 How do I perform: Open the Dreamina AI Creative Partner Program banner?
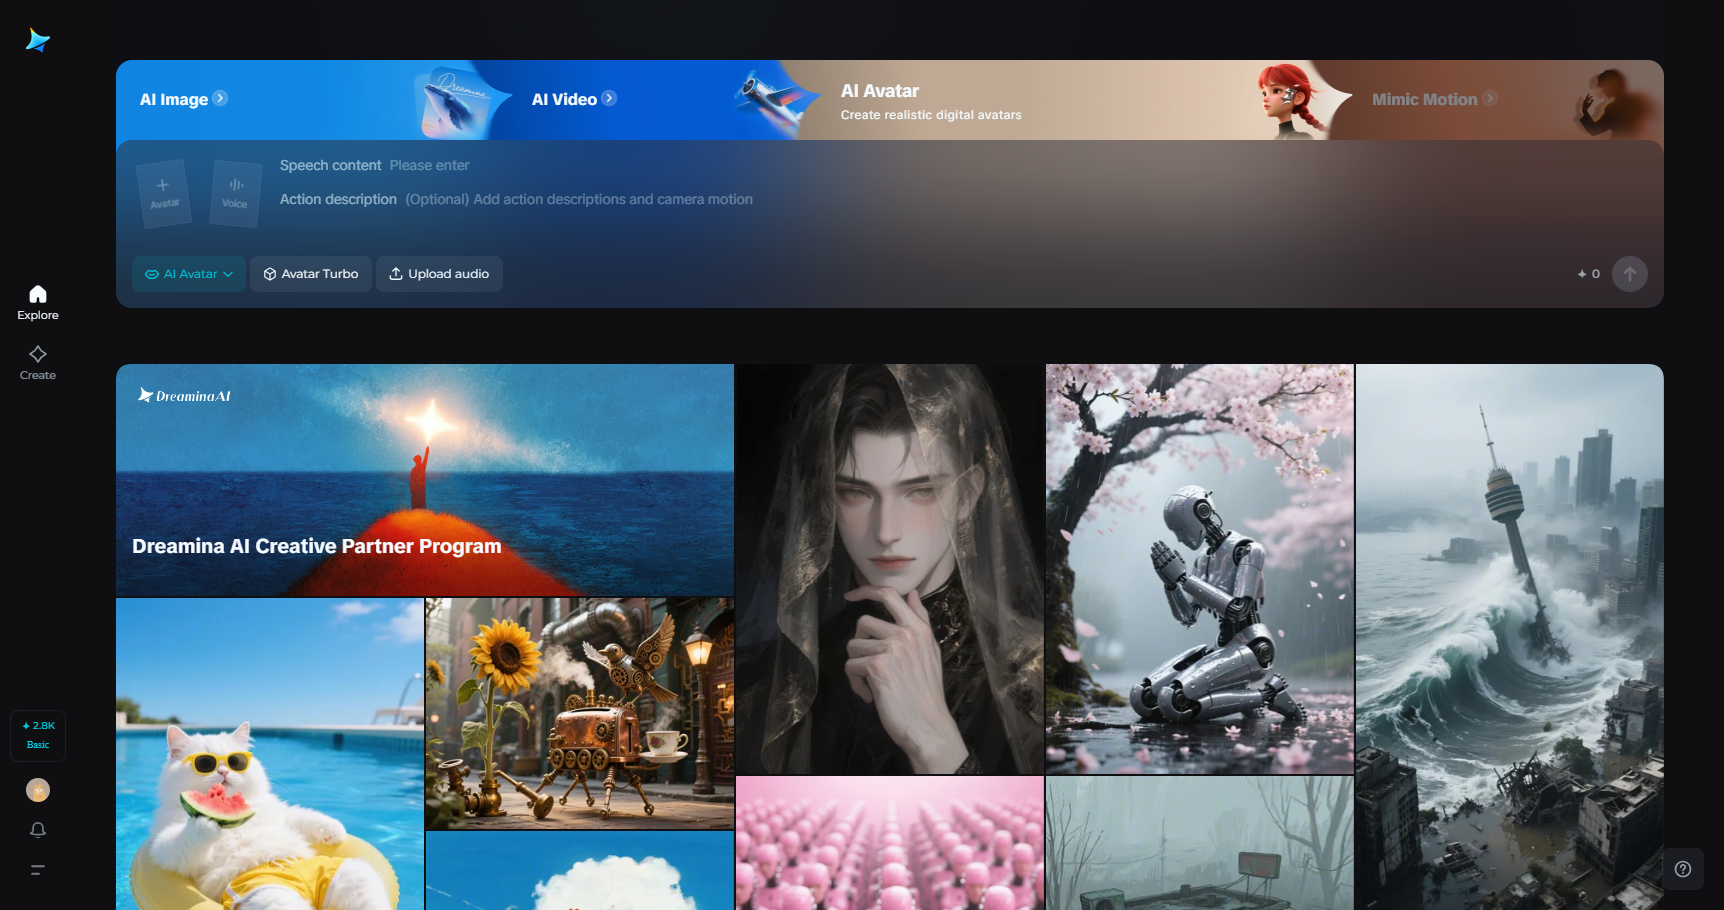tap(425, 480)
